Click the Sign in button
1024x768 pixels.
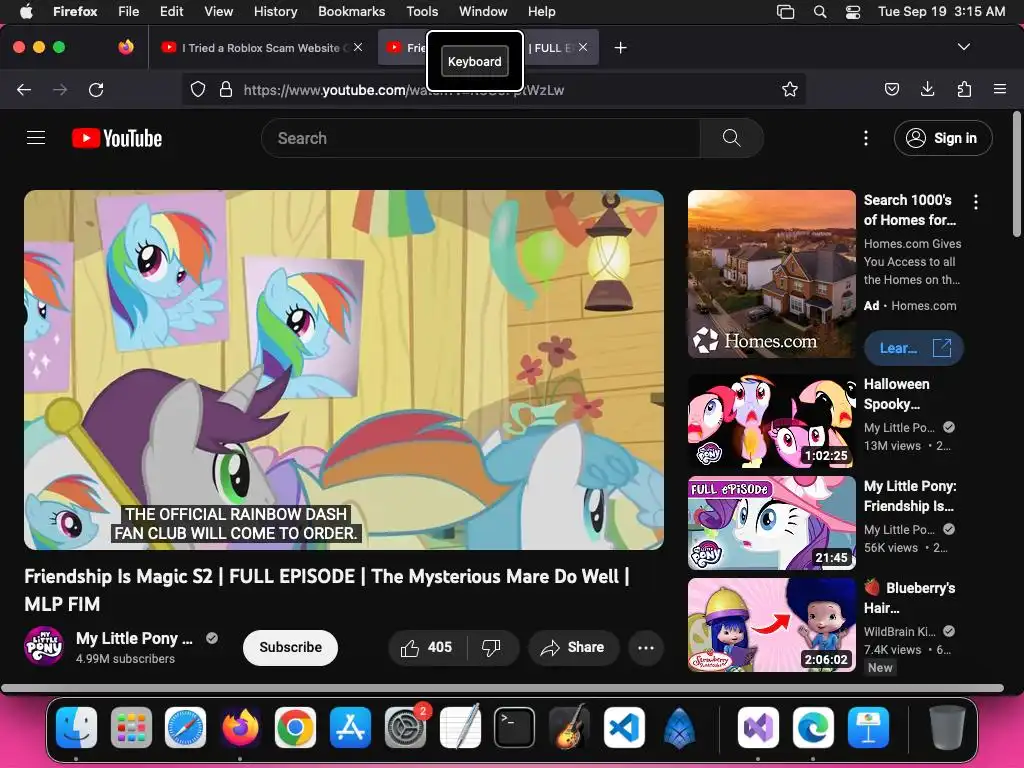[943, 138]
